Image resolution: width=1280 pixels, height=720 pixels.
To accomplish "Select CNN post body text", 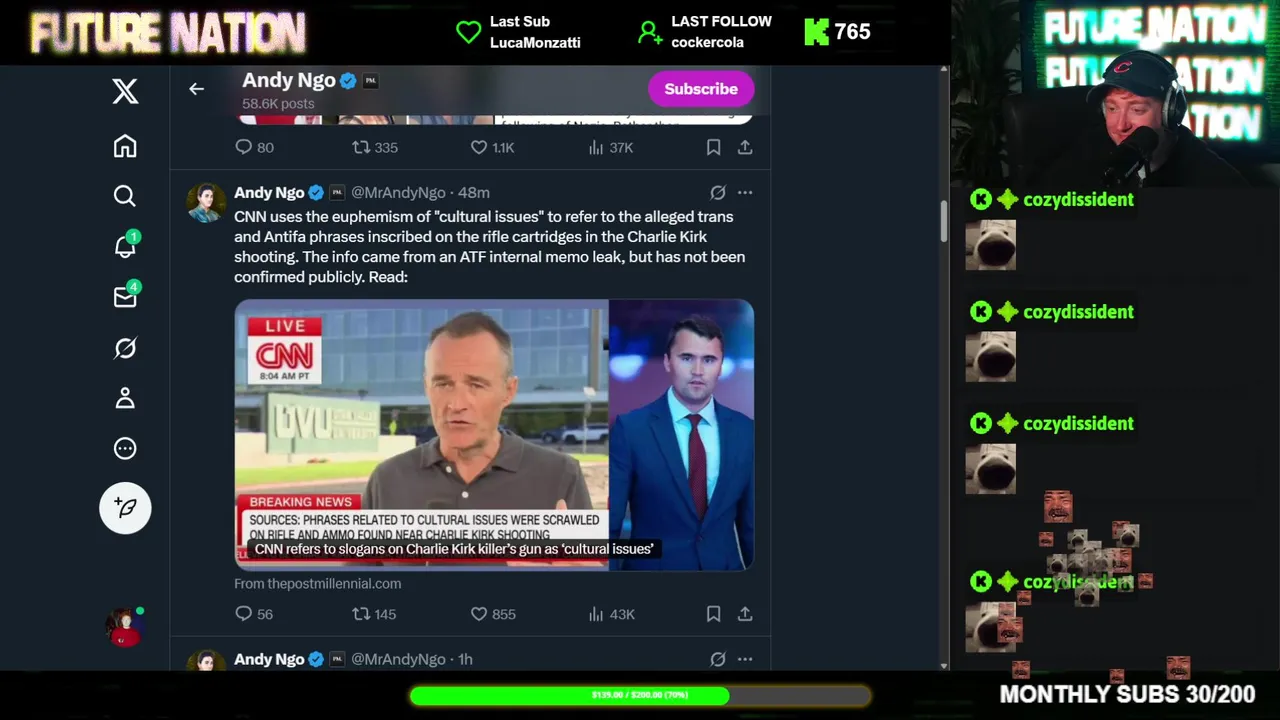I will click(490, 247).
